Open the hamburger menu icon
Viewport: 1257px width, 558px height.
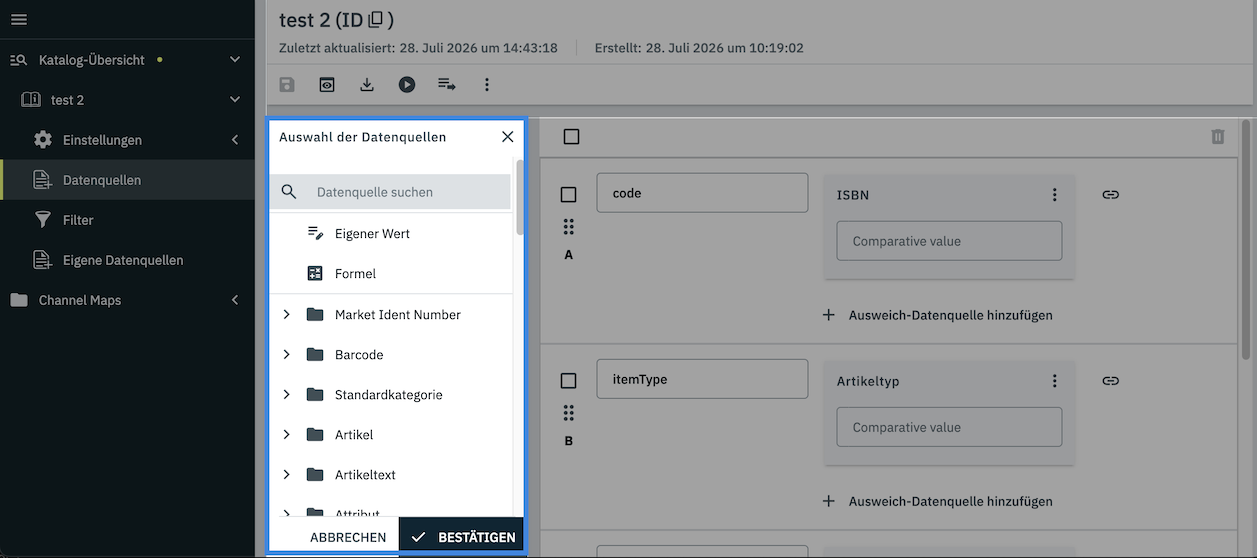[x=19, y=20]
